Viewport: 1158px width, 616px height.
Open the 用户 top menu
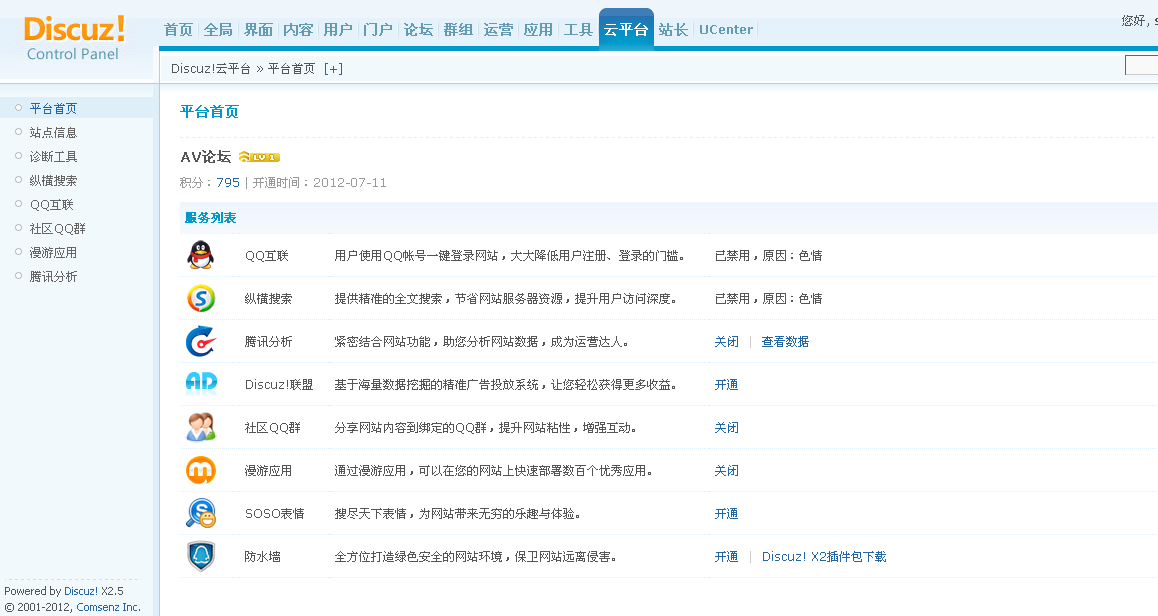(x=338, y=30)
